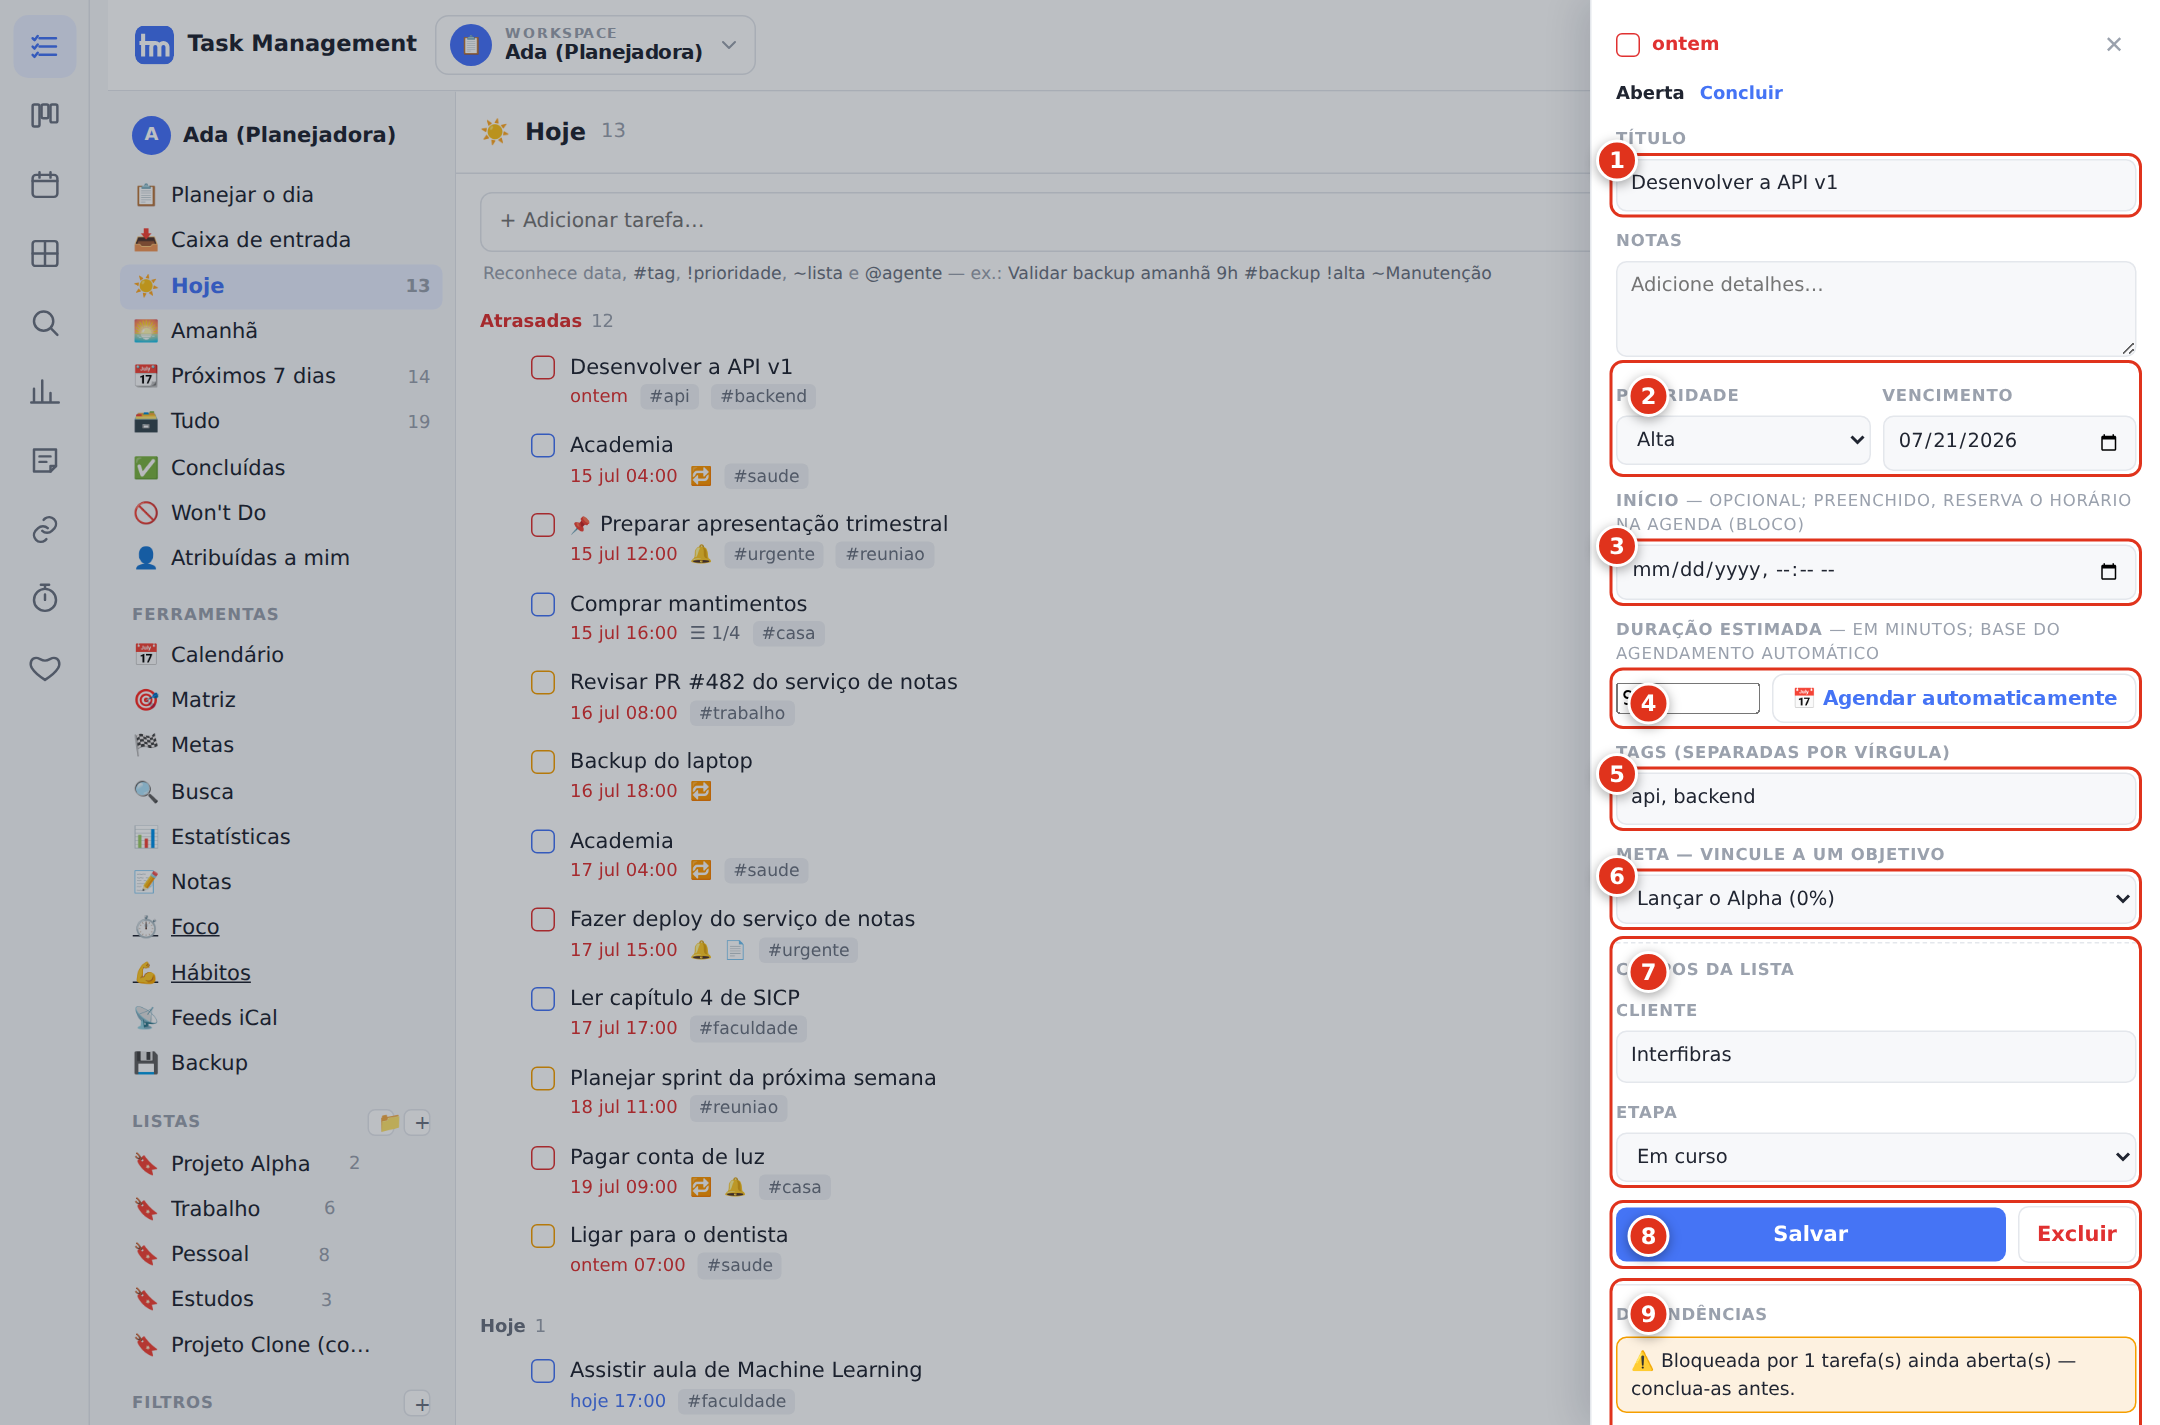Click the Excluir button
Screen dimensions: 2160x1425
pyautogui.click(x=2077, y=1234)
